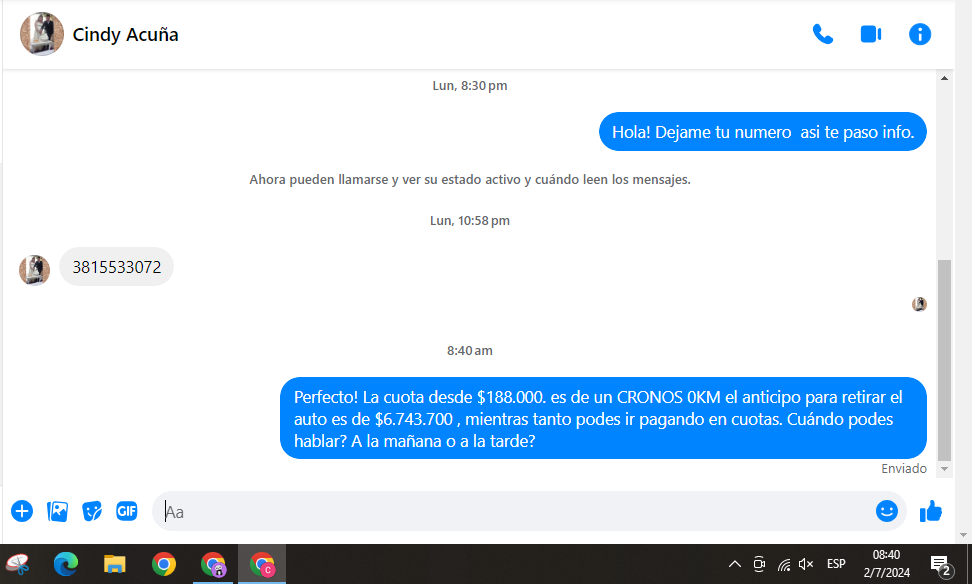Screen dimensions: 972x584
Task: Click the Cindy Acuña contact name
Action: (126, 35)
